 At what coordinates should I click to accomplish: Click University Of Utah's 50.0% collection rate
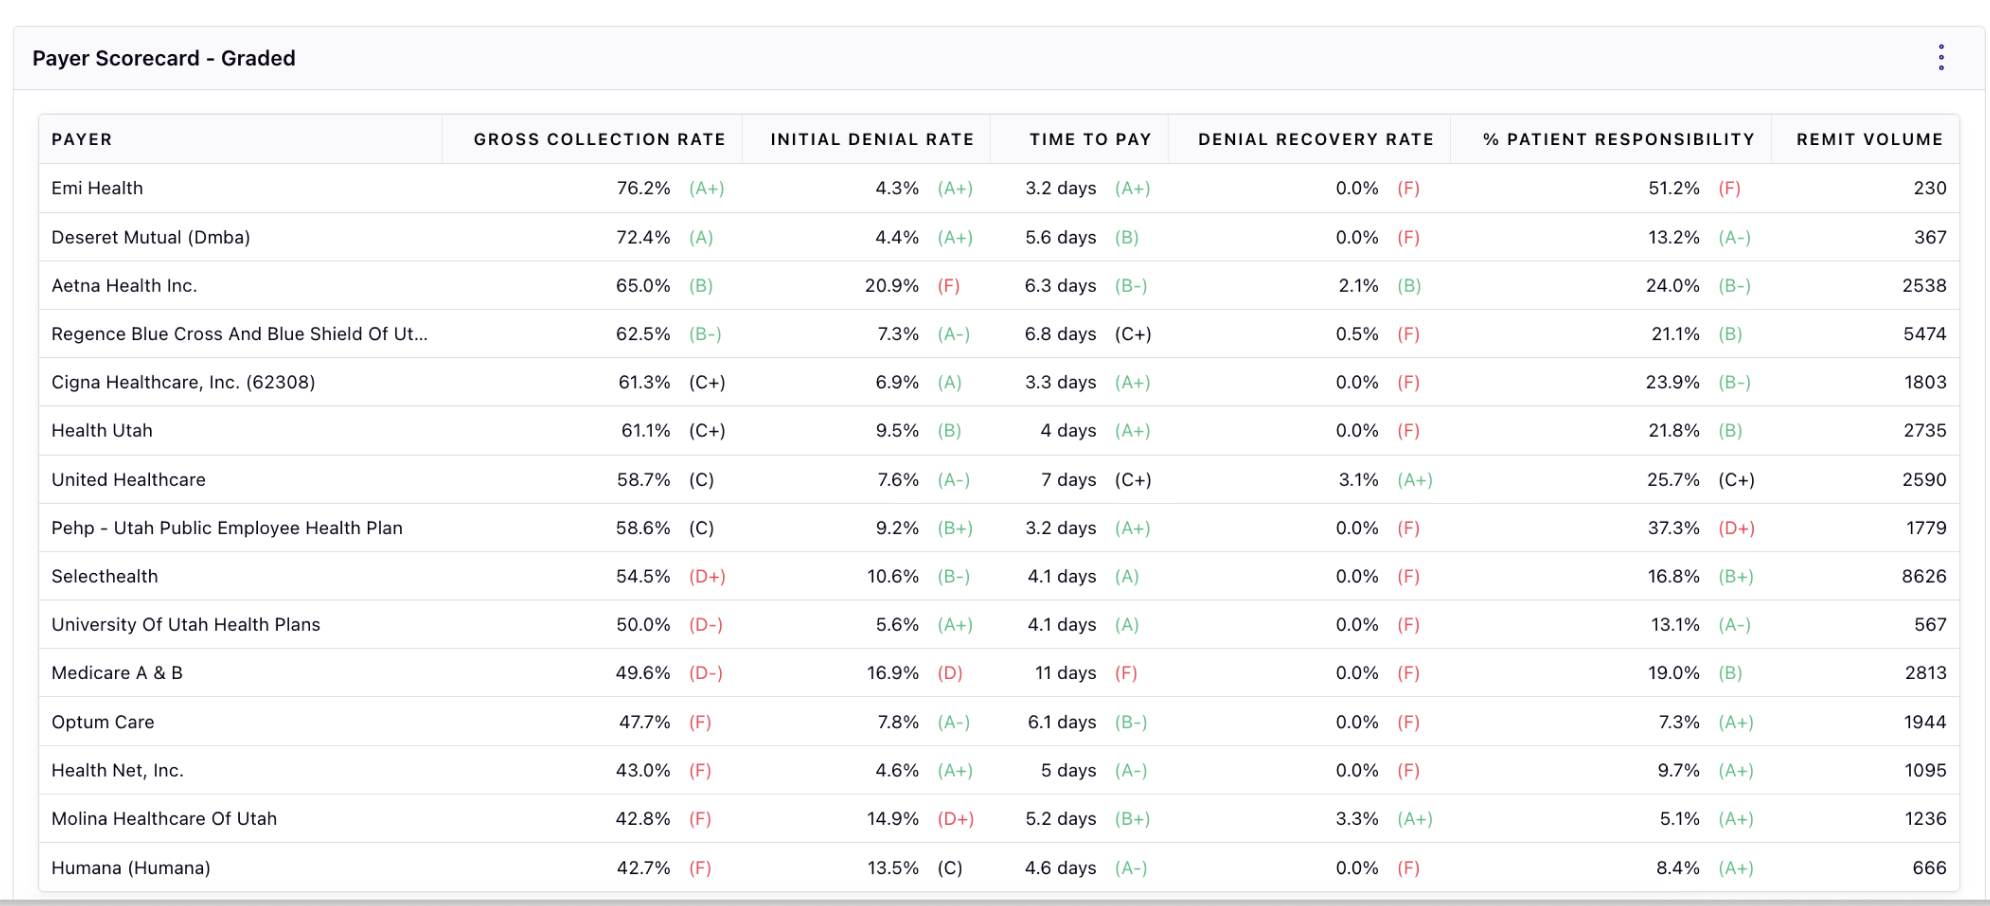point(643,624)
